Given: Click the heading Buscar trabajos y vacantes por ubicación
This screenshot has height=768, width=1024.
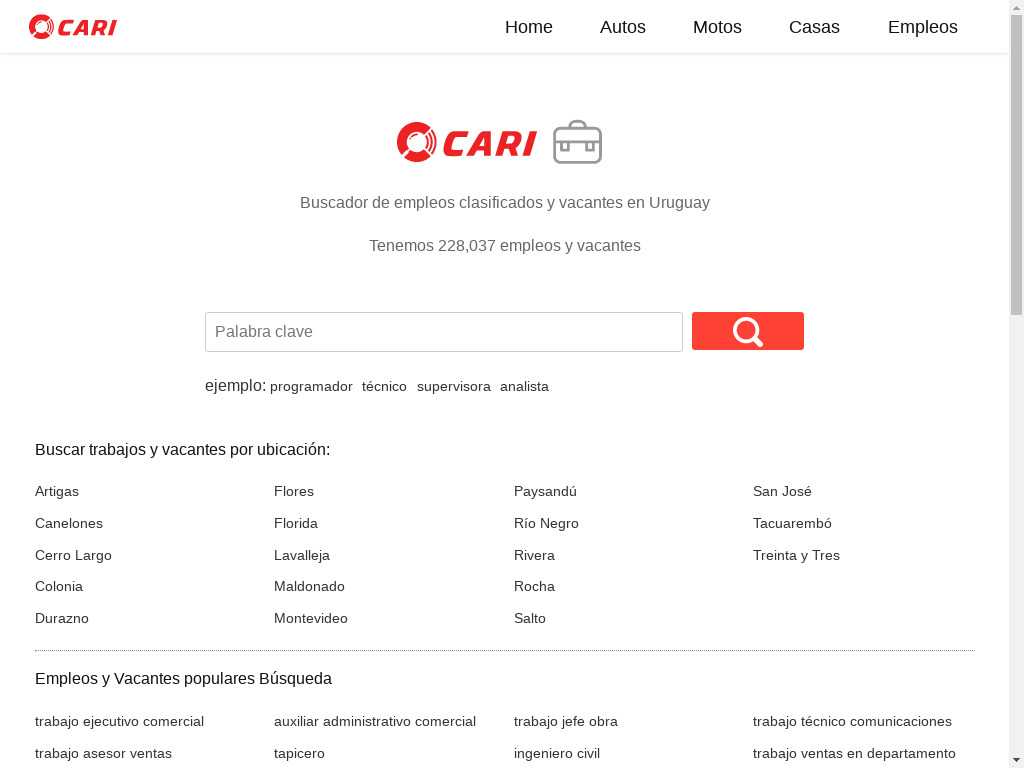Looking at the screenshot, I should click(182, 449).
